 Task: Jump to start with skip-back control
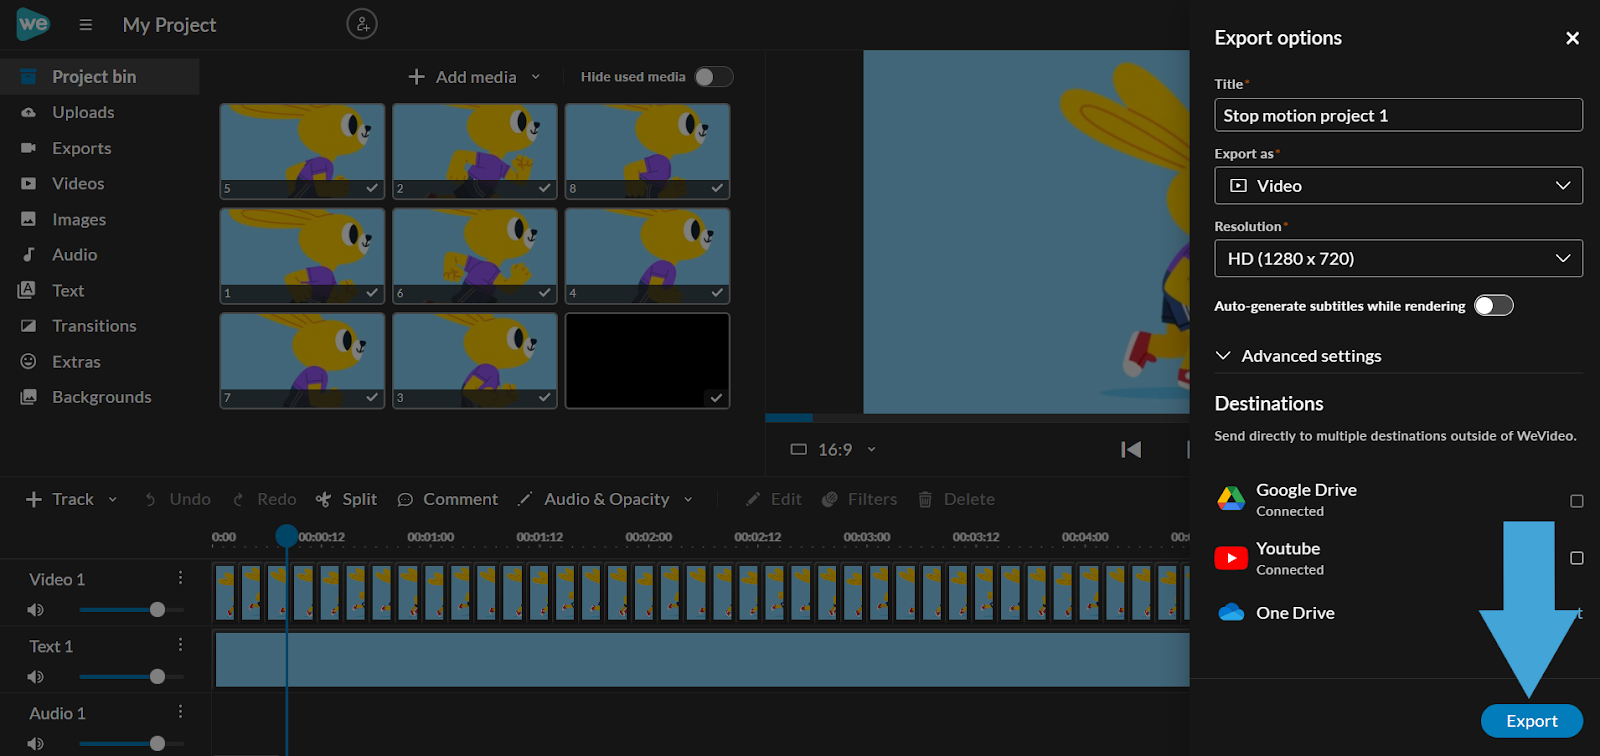click(x=1131, y=450)
